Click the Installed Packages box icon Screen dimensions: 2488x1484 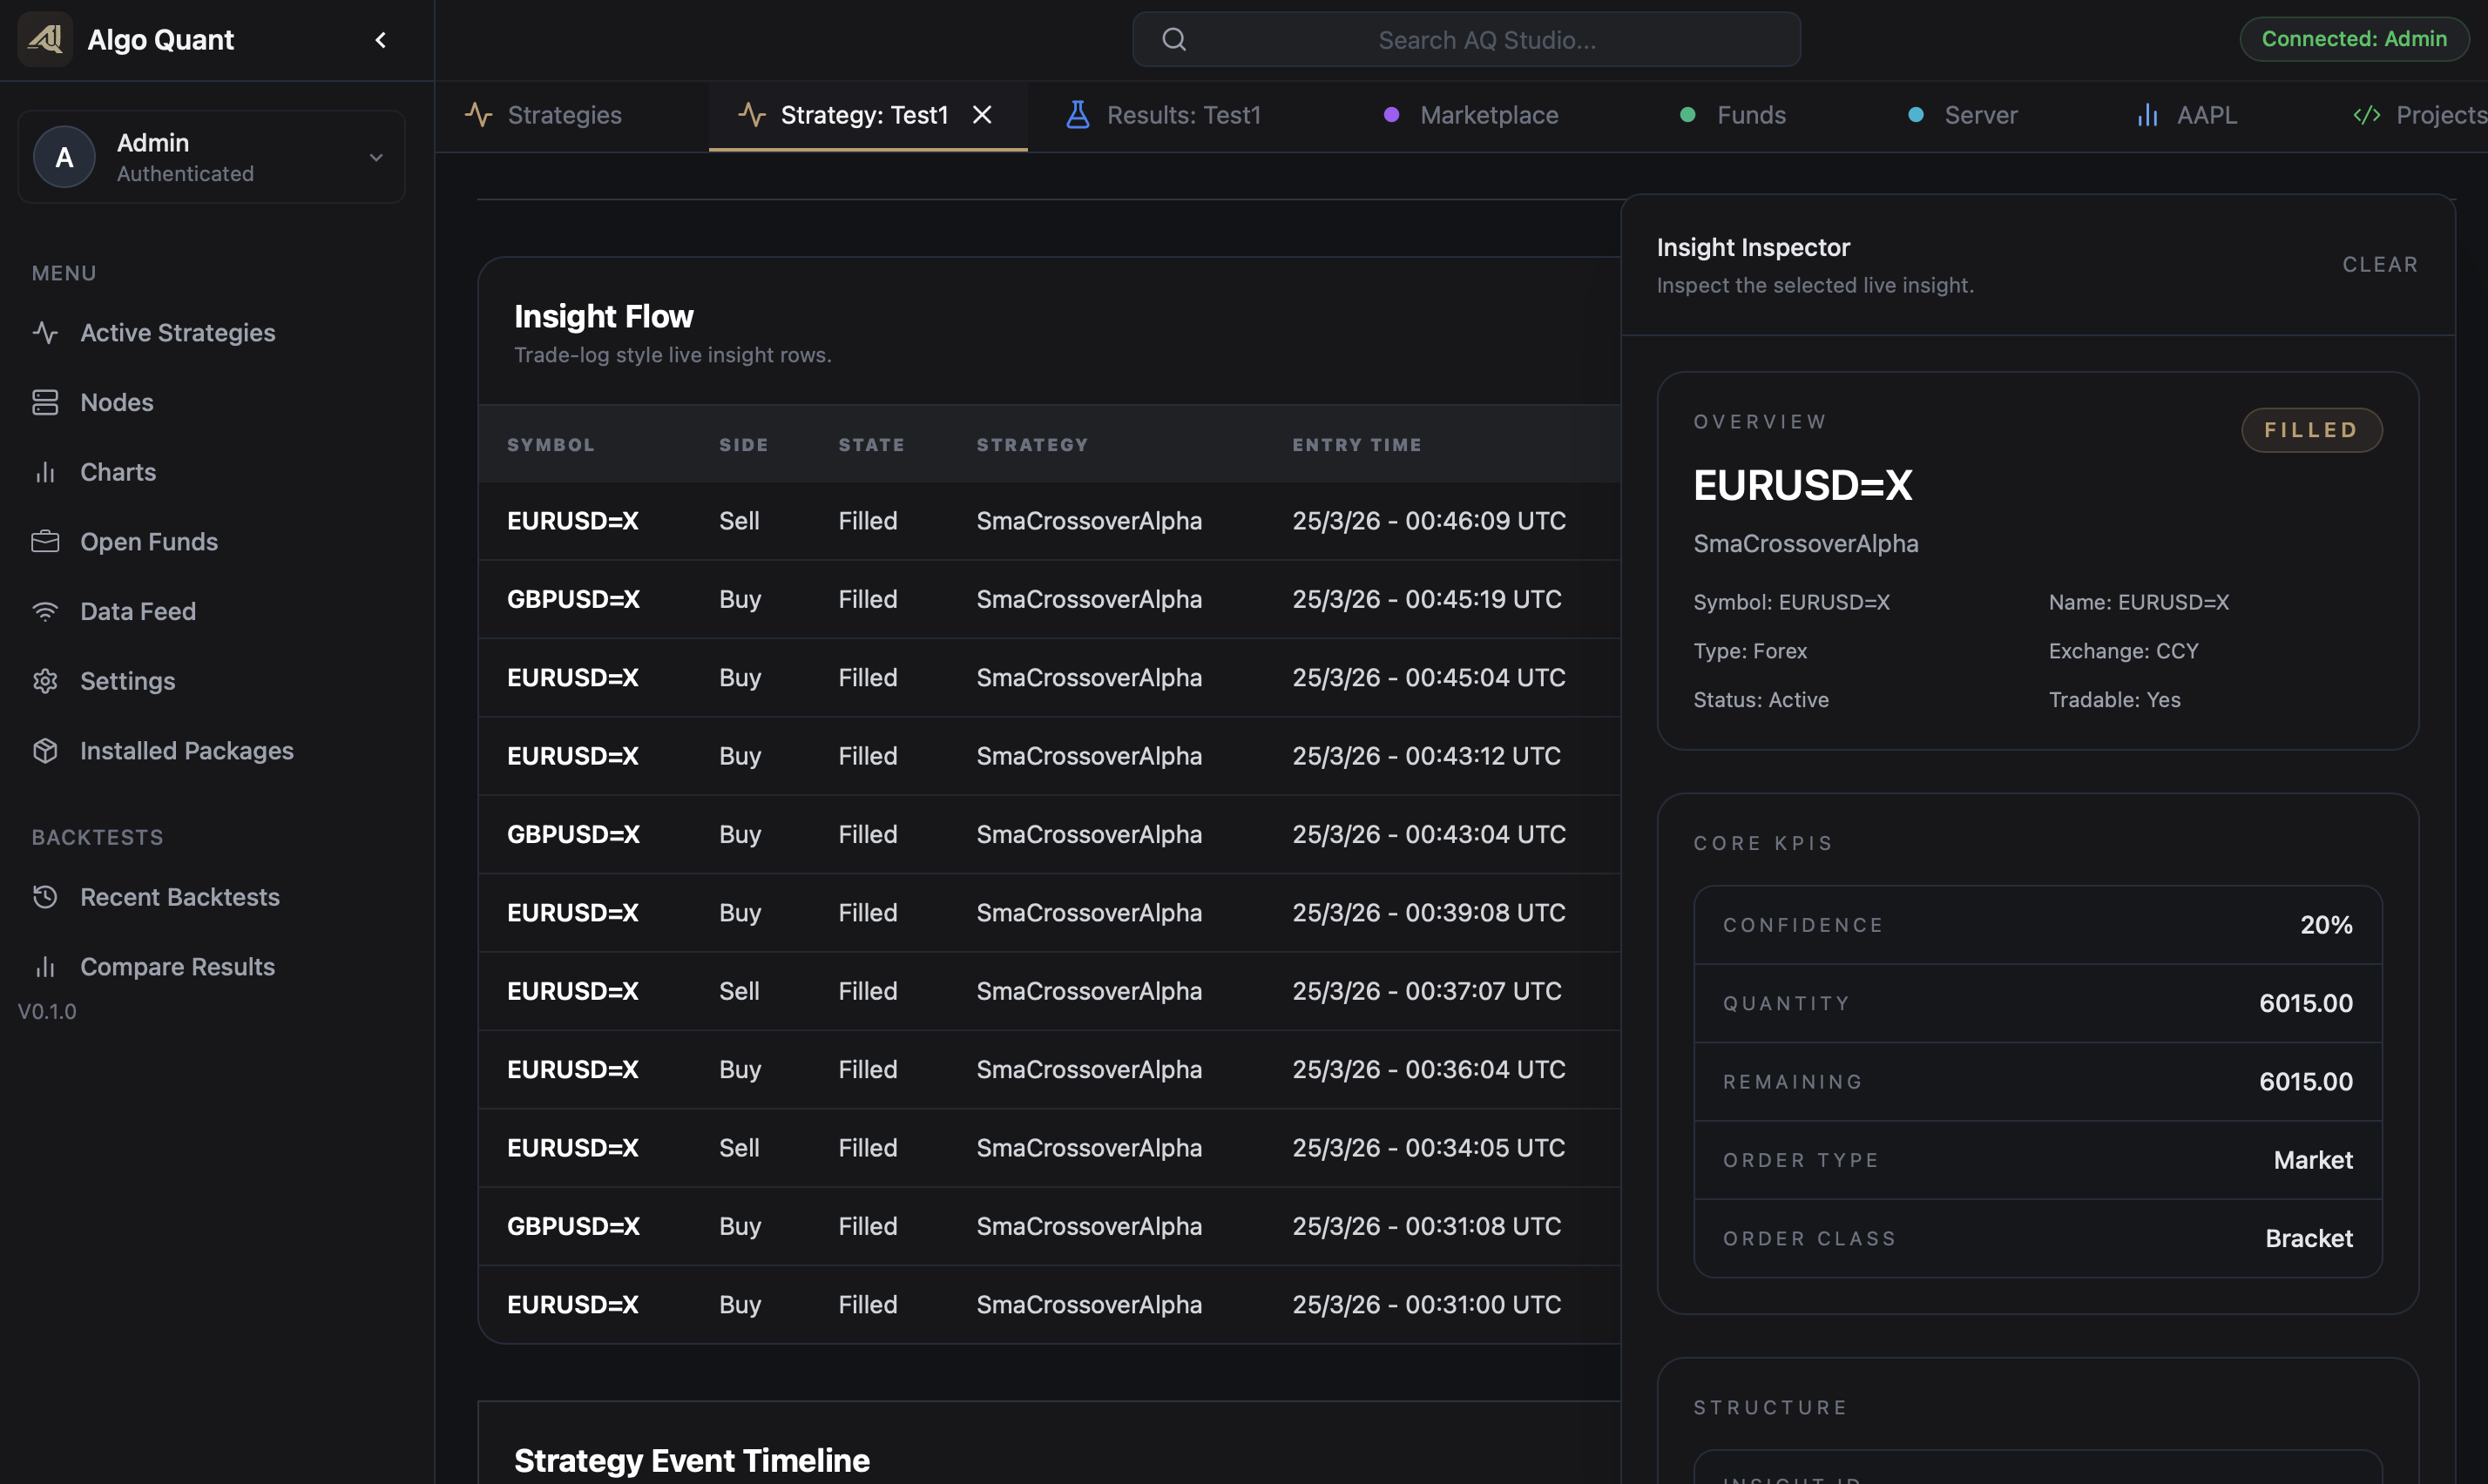45,750
